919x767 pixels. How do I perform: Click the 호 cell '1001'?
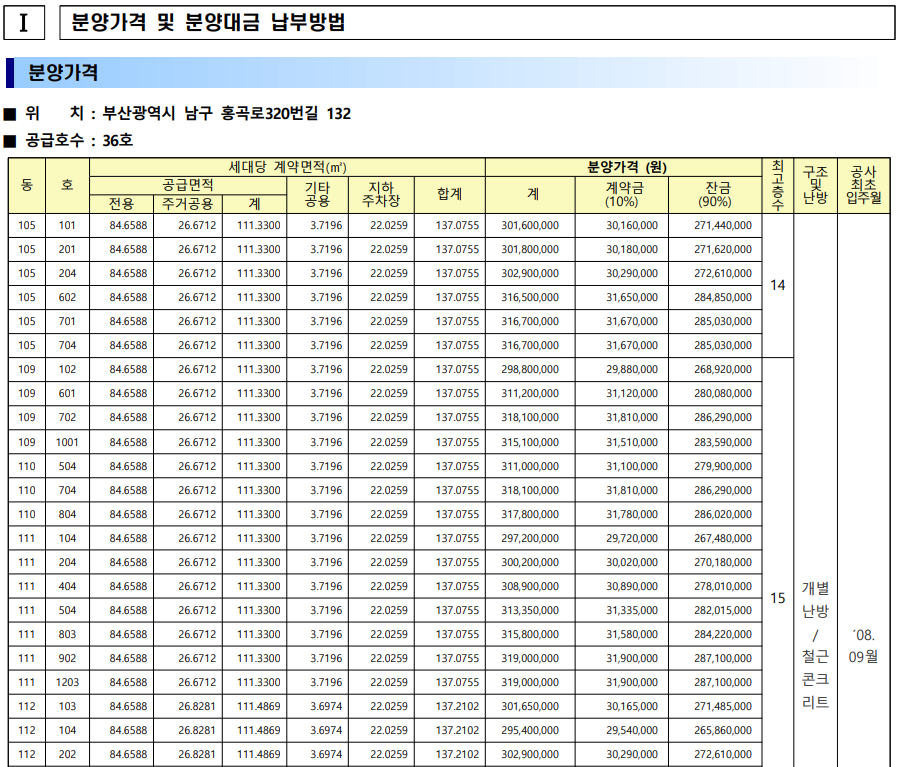tap(67, 442)
